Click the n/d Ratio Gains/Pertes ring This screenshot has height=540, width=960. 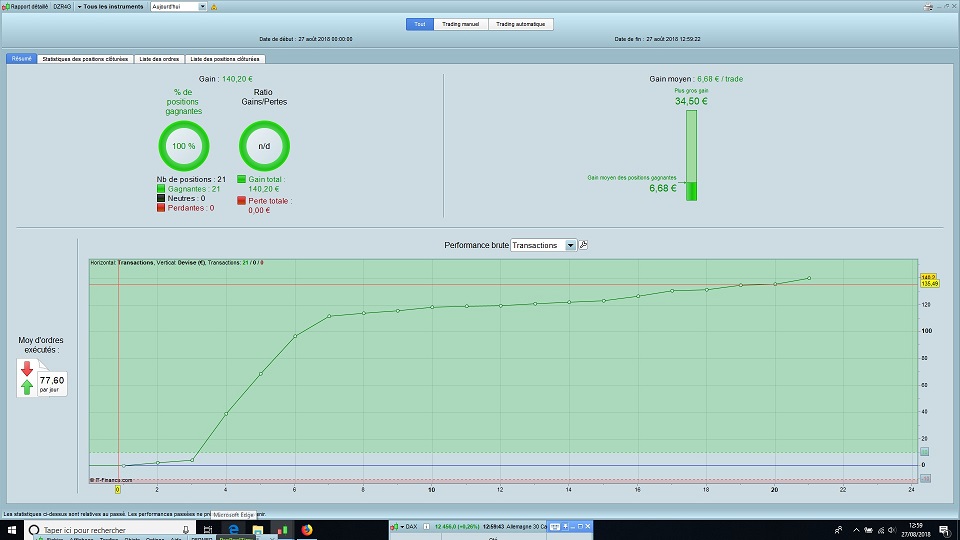coord(264,146)
